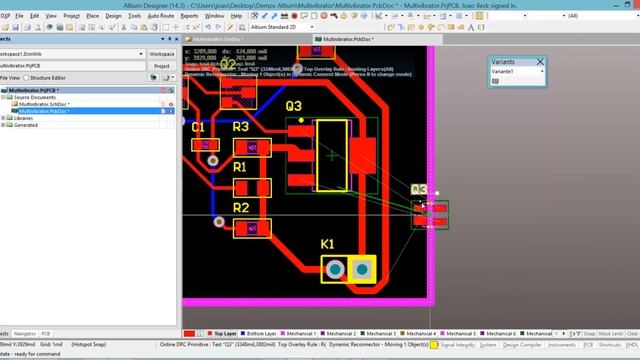Open the Variante1 dropdown in Variants panel
The image size is (640, 360).
(542, 71)
